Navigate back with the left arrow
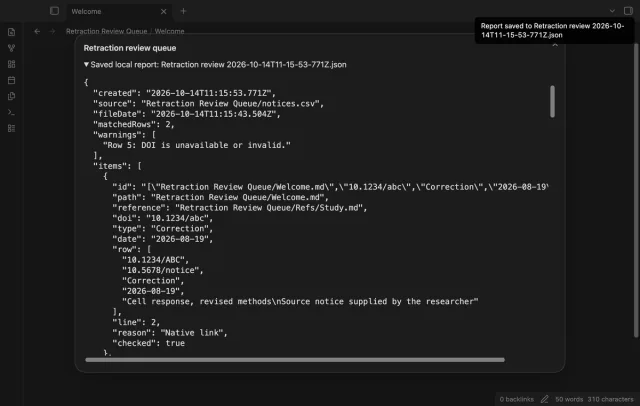 [37, 31]
